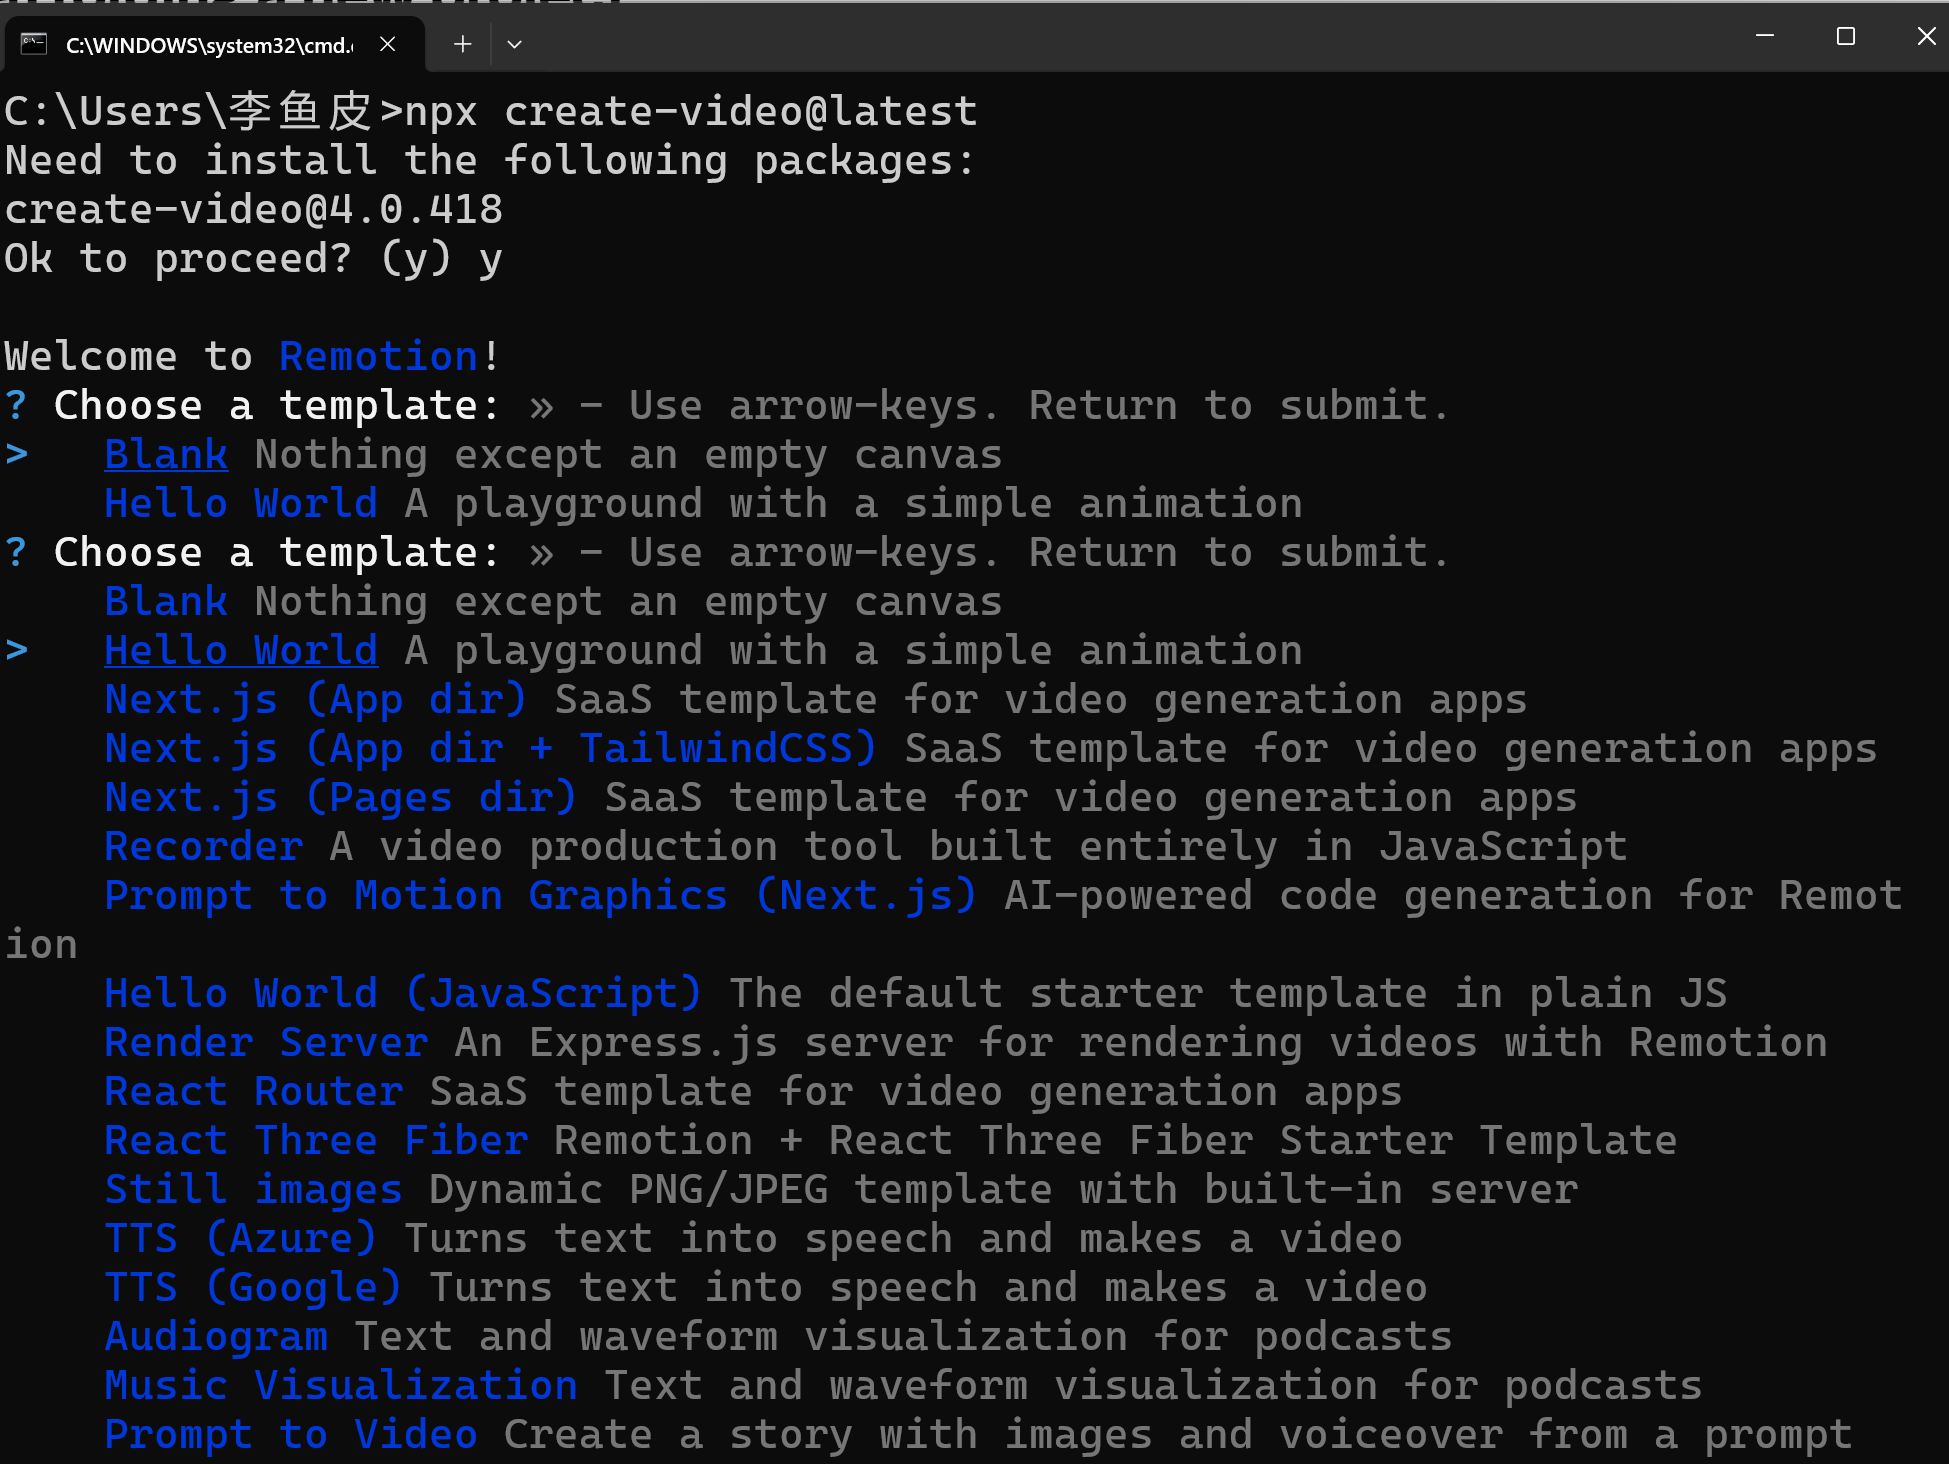Choose the Hello World (JavaScript) template
This screenshot has height=1464, width=1949.
pyautogui.click(x=403, y=994)
